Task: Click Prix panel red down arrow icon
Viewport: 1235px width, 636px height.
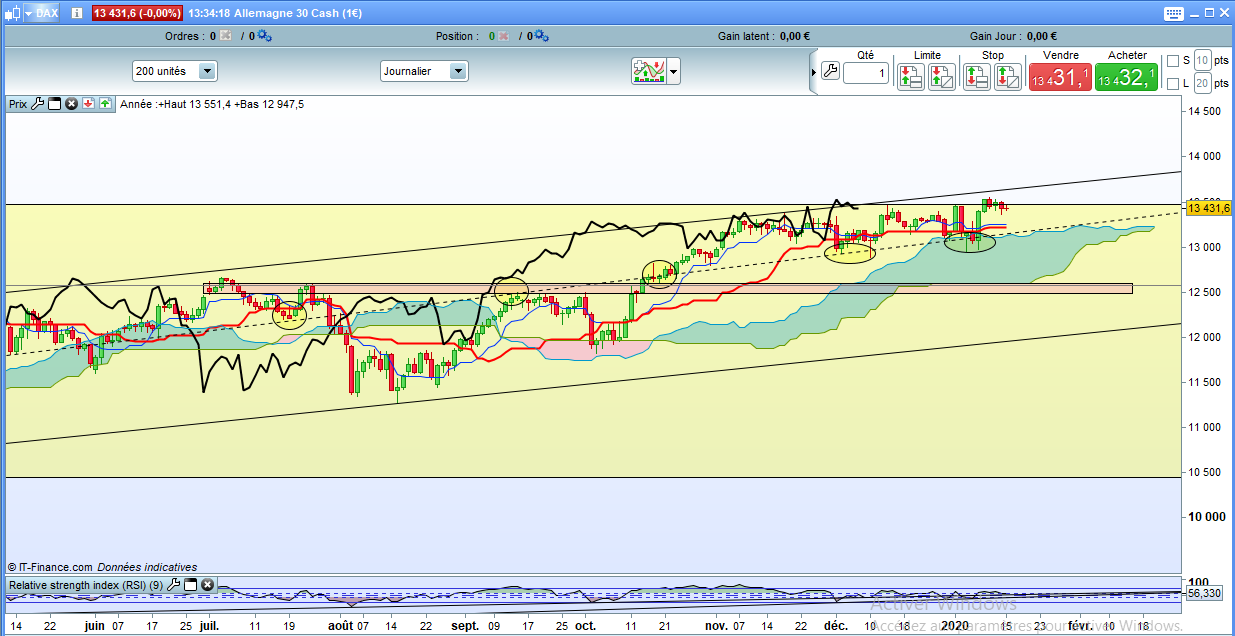Action: pos(88,103)
